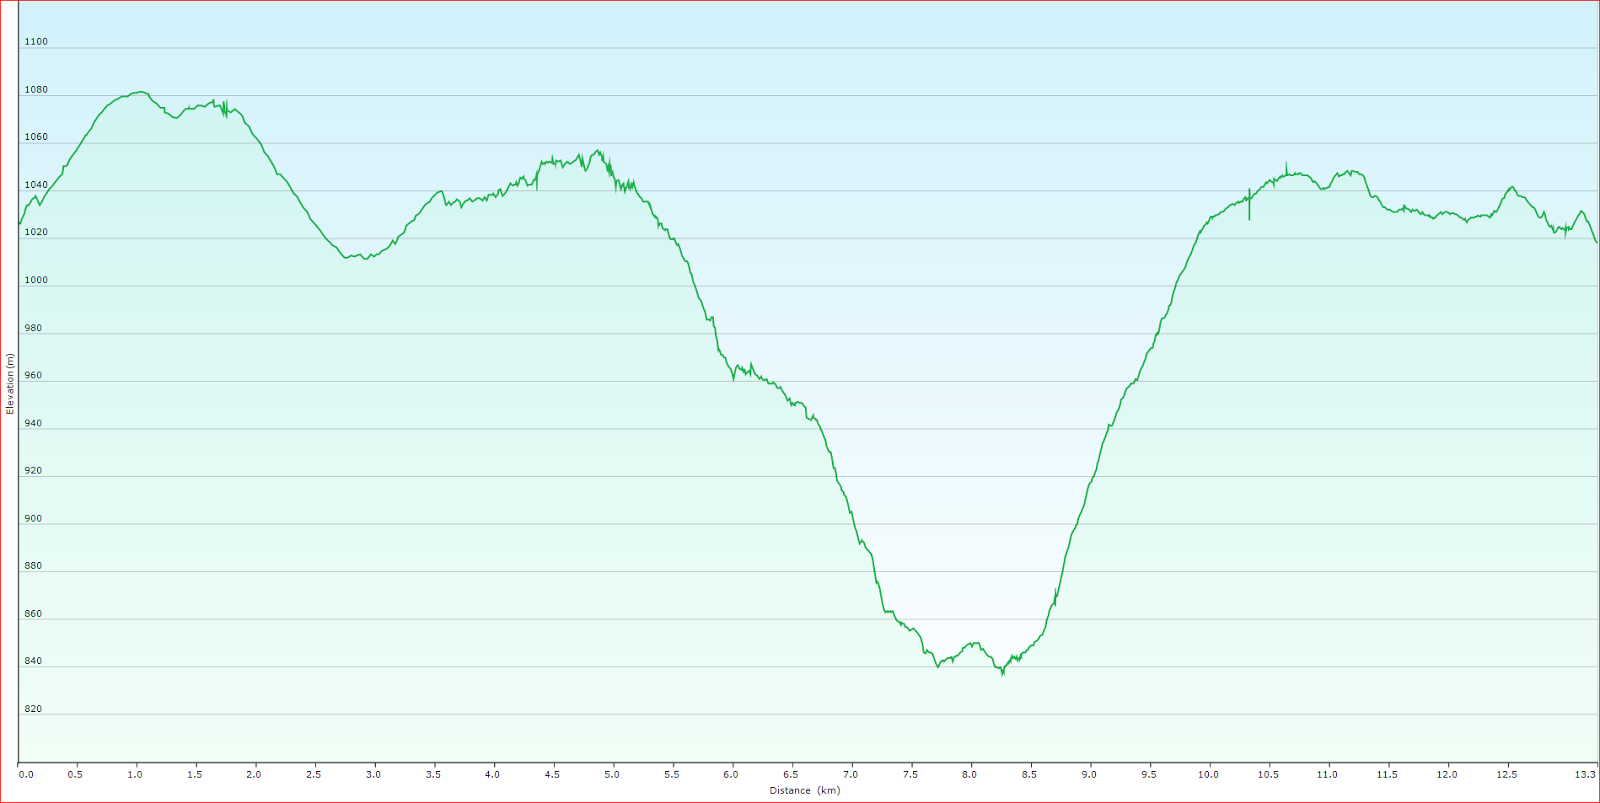Image resolution: width=1600 pixels, height=803 pixels.
Task: Click the 820 elevation axis label
Action: [x=34, y=709]
